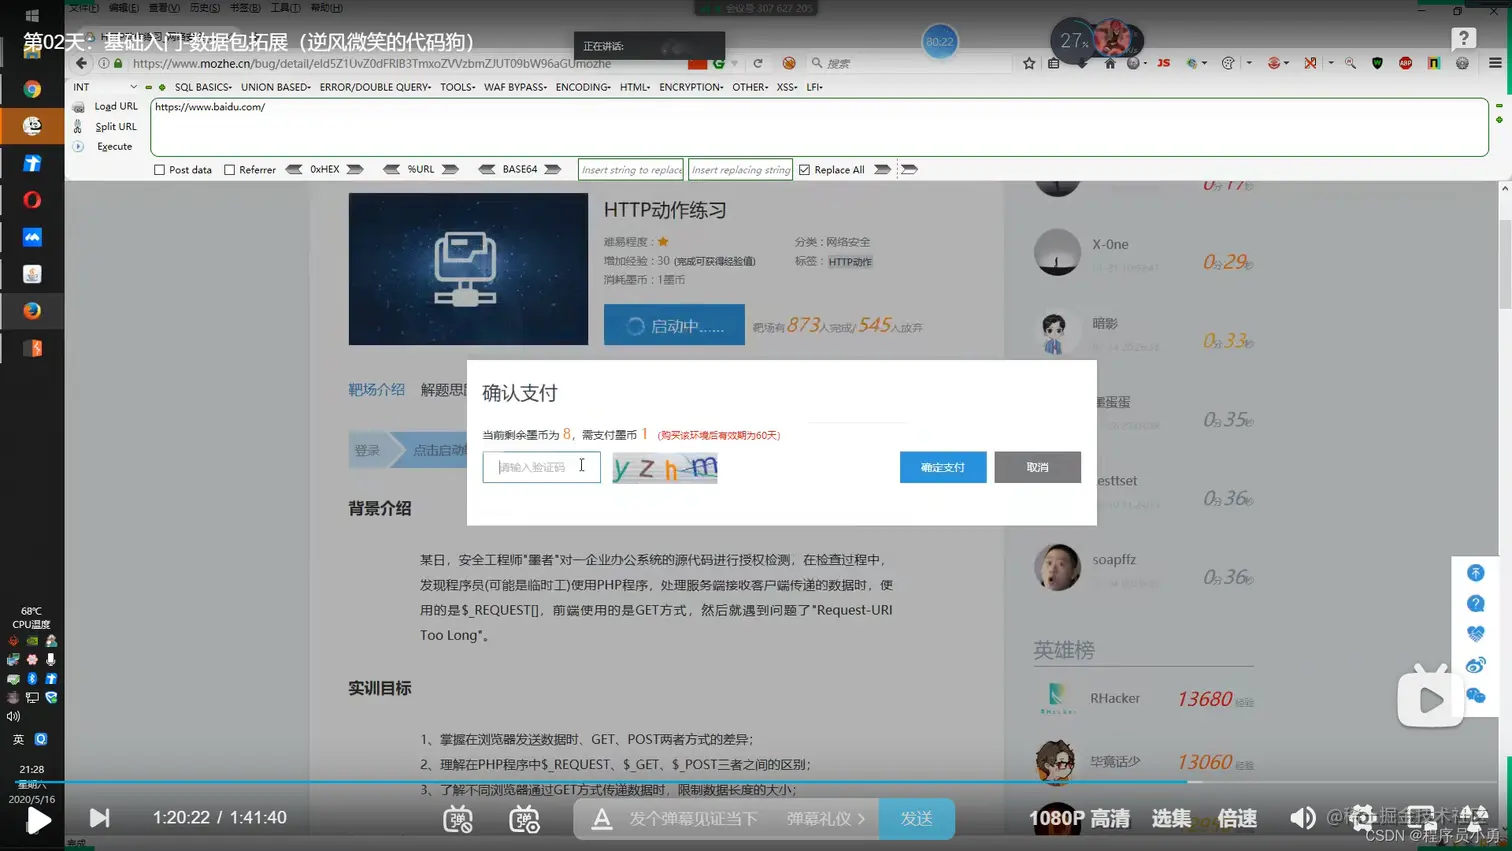Apply 0xHEX encode right arrow
Viewport: 1512px width, 851px height.
[355, 170]
